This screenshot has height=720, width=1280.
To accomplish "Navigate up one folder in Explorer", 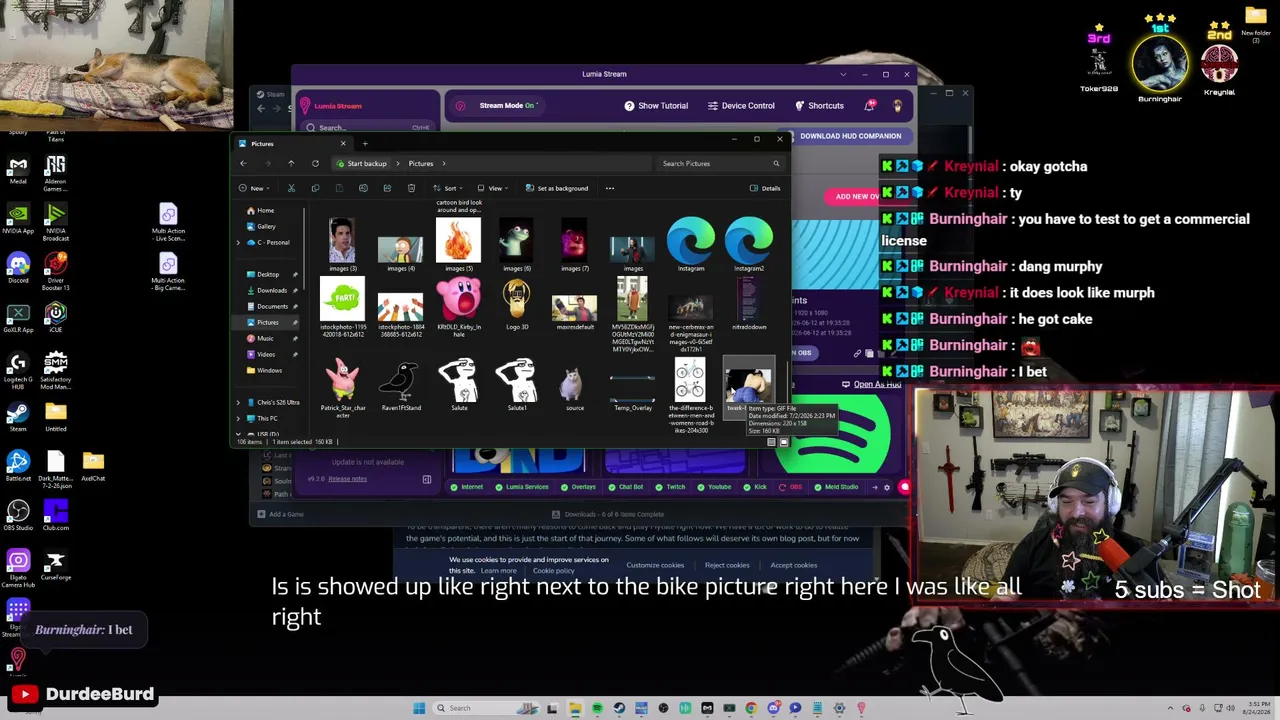I will pyautogui.click(x=291, y=163).
